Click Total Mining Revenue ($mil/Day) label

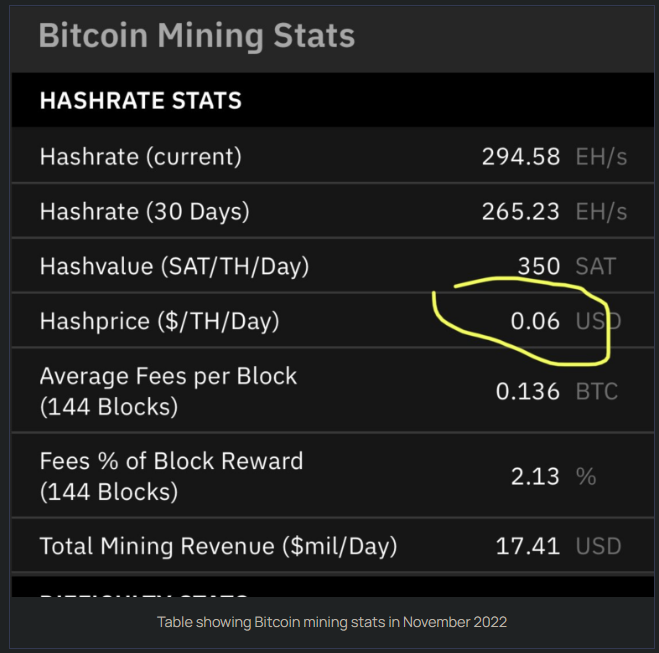click(x=218, y=546)
